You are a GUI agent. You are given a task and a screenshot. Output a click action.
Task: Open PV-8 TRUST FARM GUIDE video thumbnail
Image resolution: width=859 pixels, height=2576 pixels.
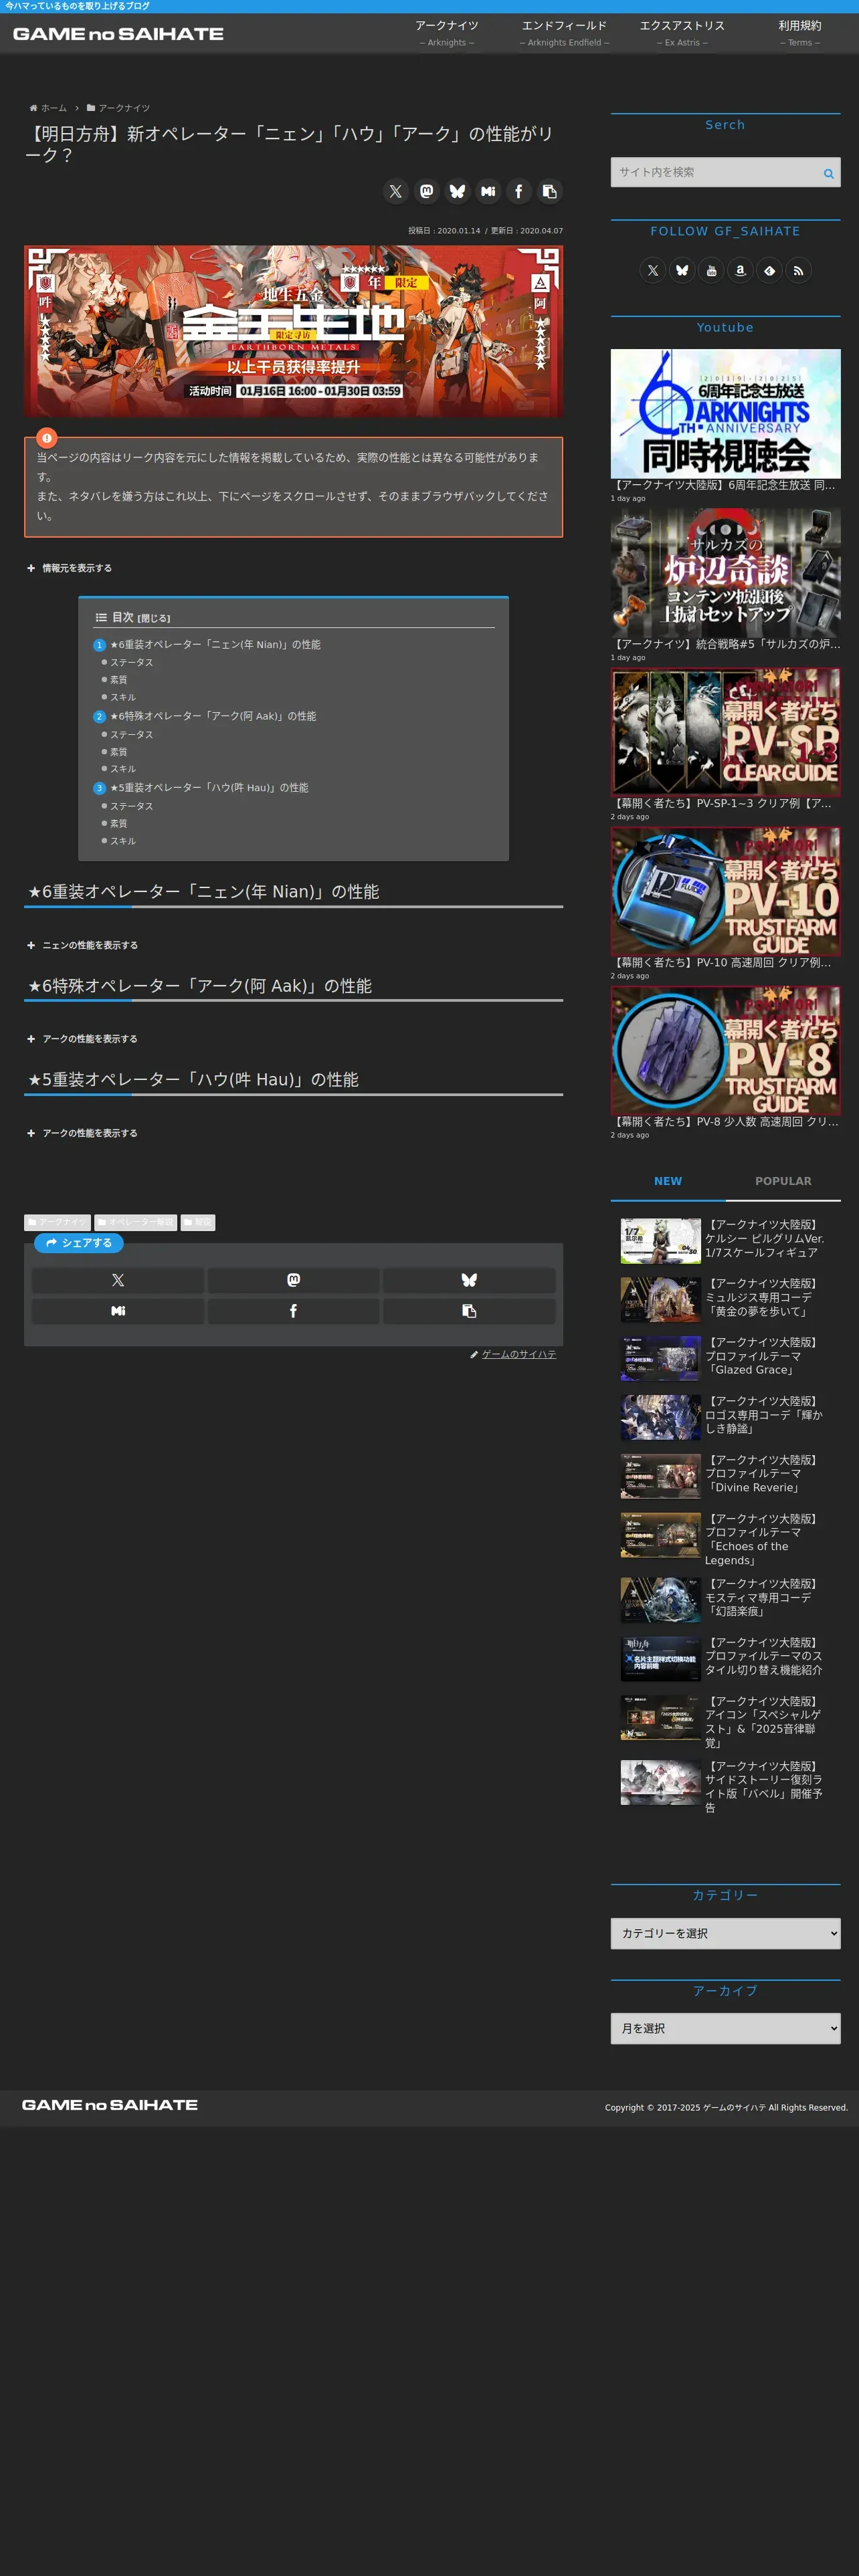(x=725, y=1050)
